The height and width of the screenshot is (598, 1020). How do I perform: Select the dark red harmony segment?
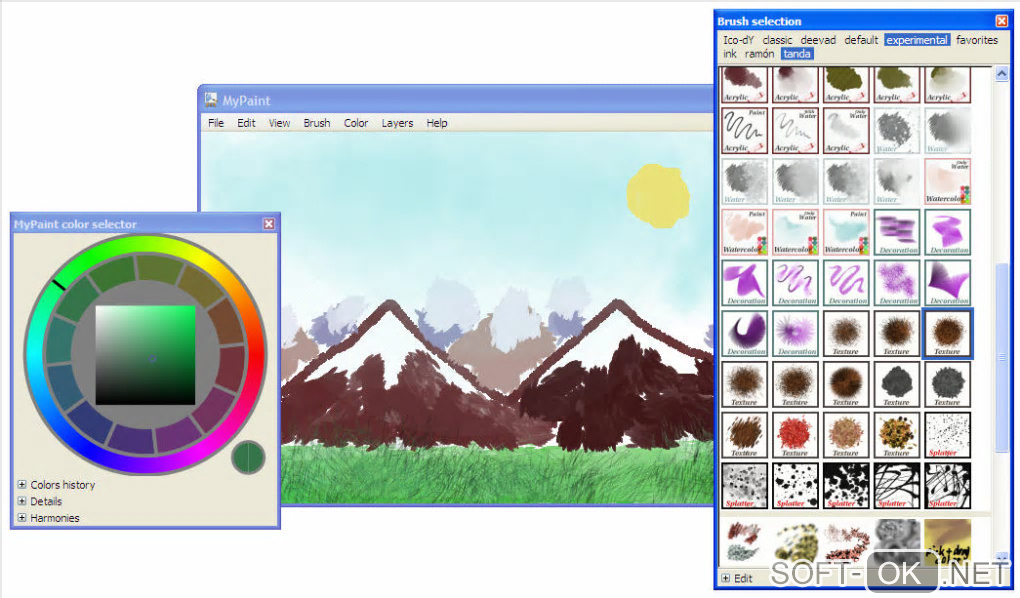point(231,368)
